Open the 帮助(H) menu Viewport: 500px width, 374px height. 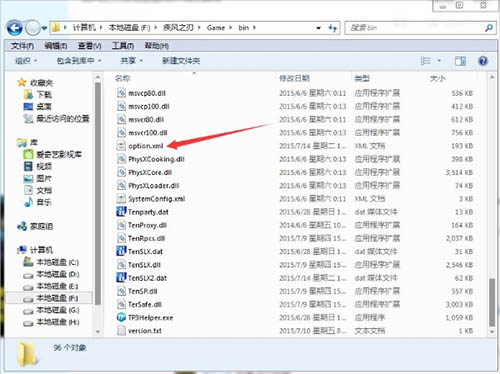157,46
